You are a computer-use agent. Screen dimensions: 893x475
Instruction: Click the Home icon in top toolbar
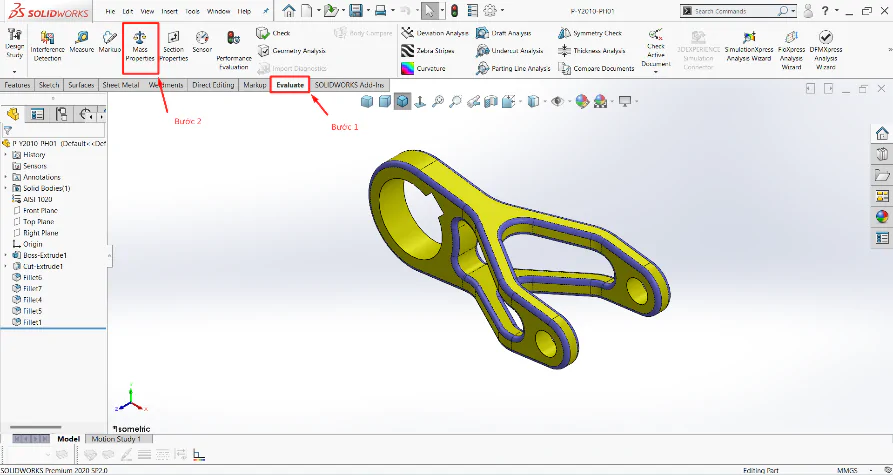[x=289, y=10]
